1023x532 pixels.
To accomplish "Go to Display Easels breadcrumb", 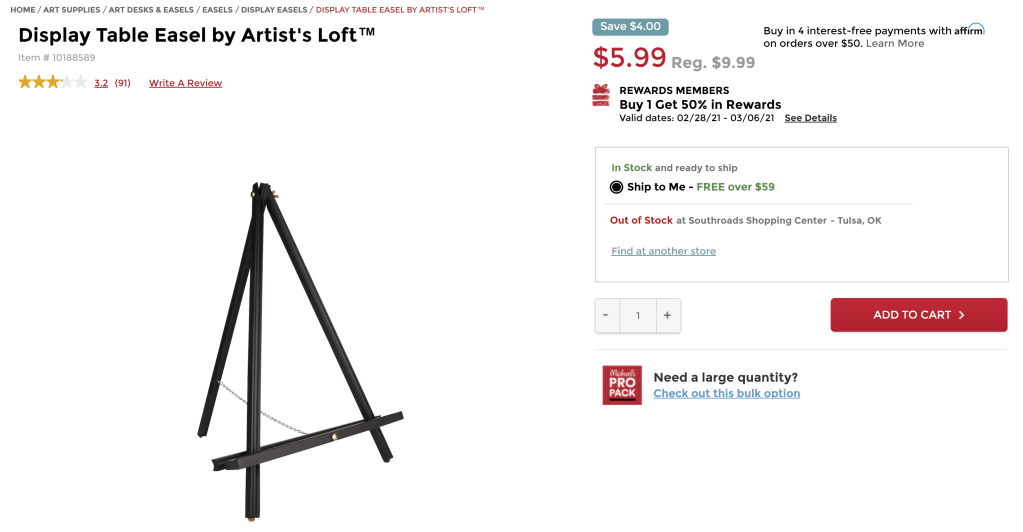I will click(274, 10).
